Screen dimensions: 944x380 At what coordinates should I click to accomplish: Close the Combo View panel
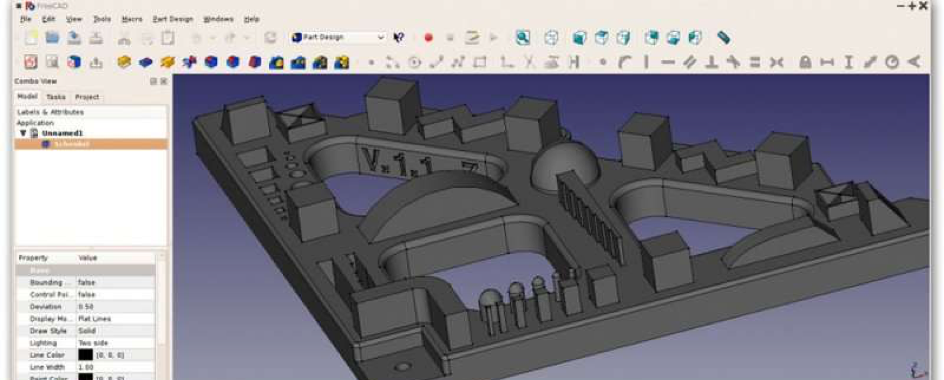[164, 81]
